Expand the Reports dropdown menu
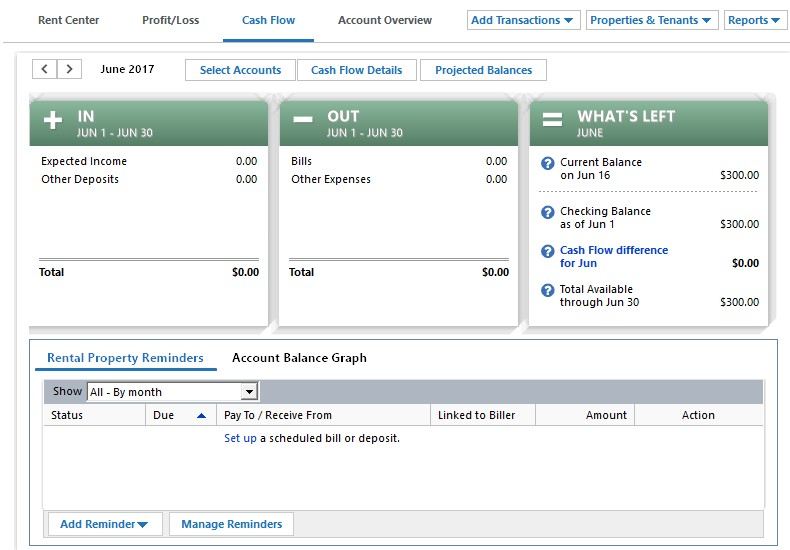This screenshot has width=790, height=550. pyautogui.click(x=754, y=20)
